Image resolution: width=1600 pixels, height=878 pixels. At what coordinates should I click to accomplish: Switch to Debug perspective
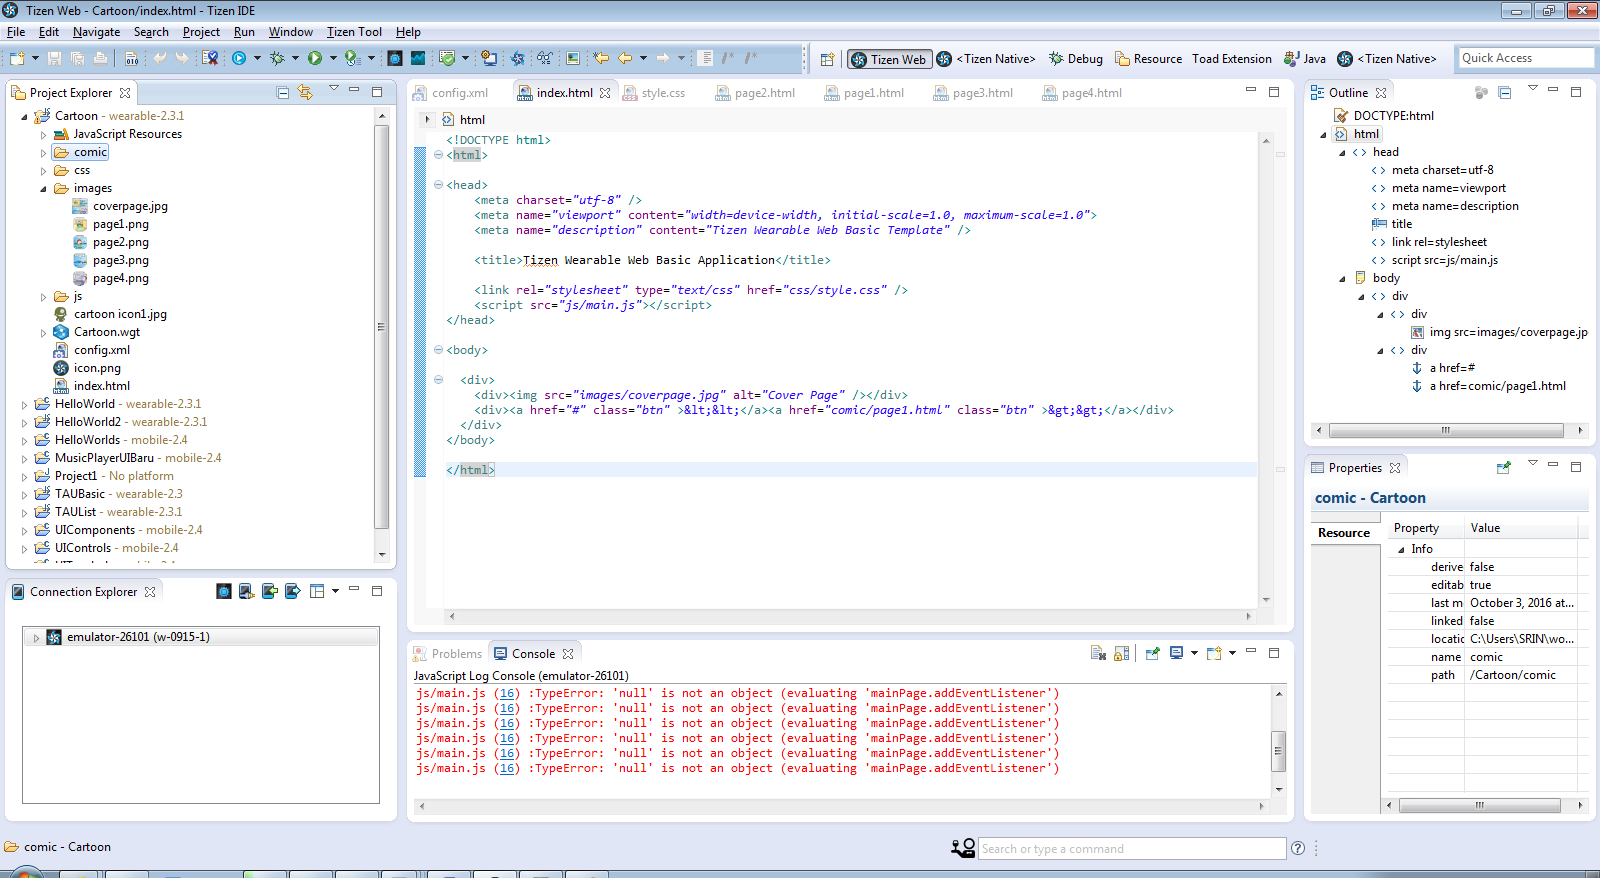(1075, 59)
